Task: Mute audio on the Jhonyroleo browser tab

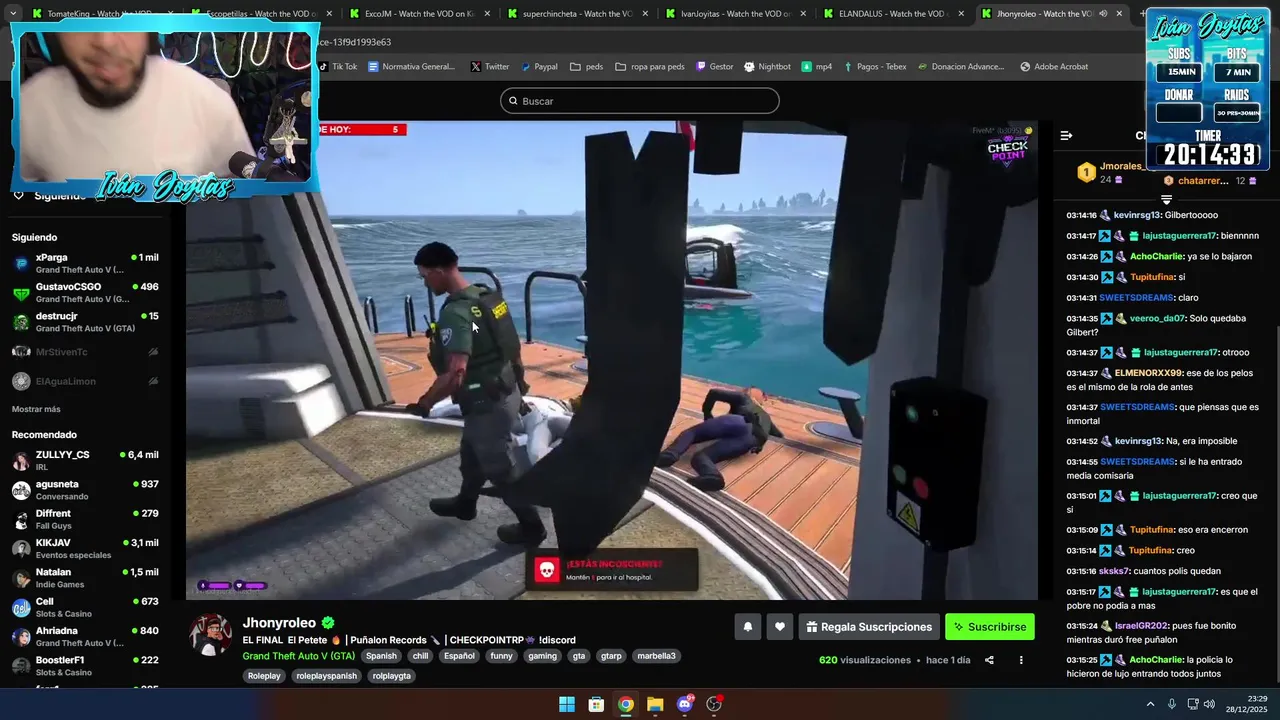Action: [1103, 14]
